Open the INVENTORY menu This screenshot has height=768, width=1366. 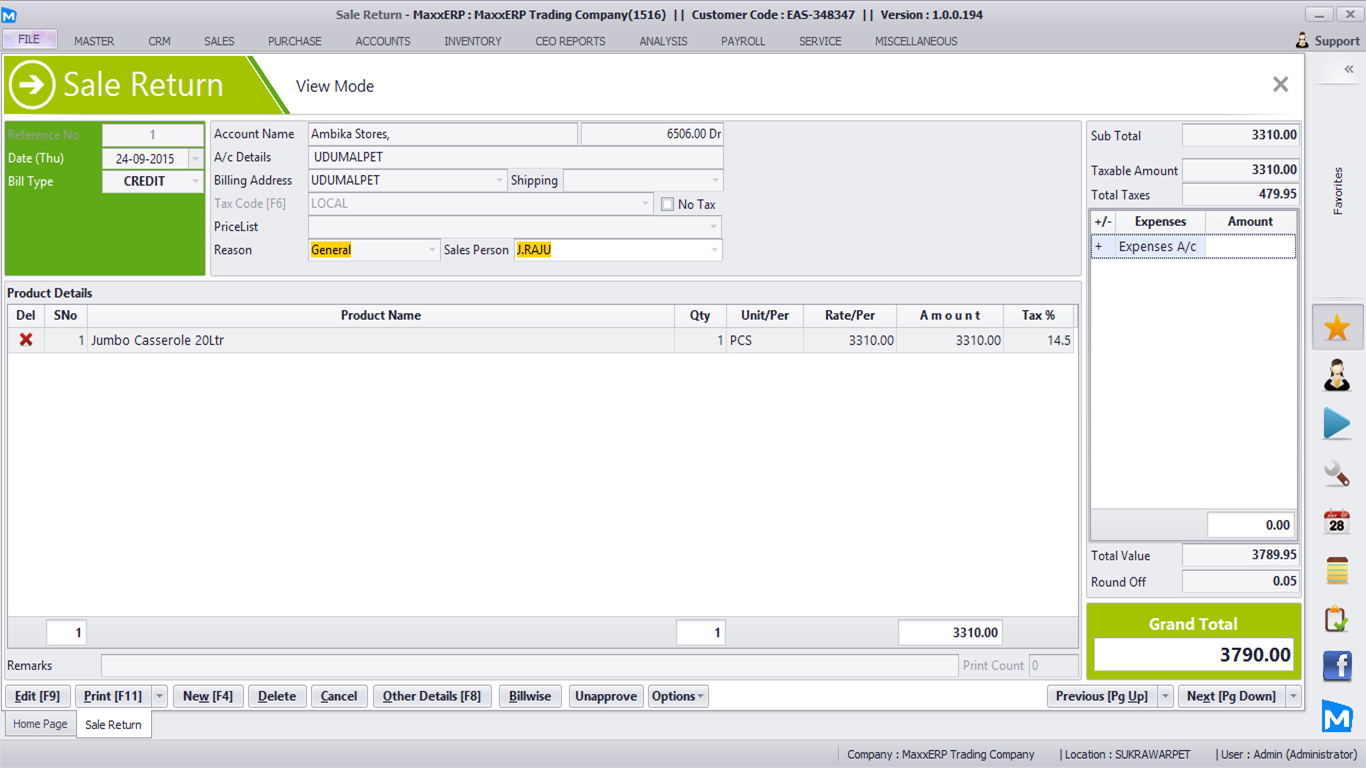pos(473,41)
